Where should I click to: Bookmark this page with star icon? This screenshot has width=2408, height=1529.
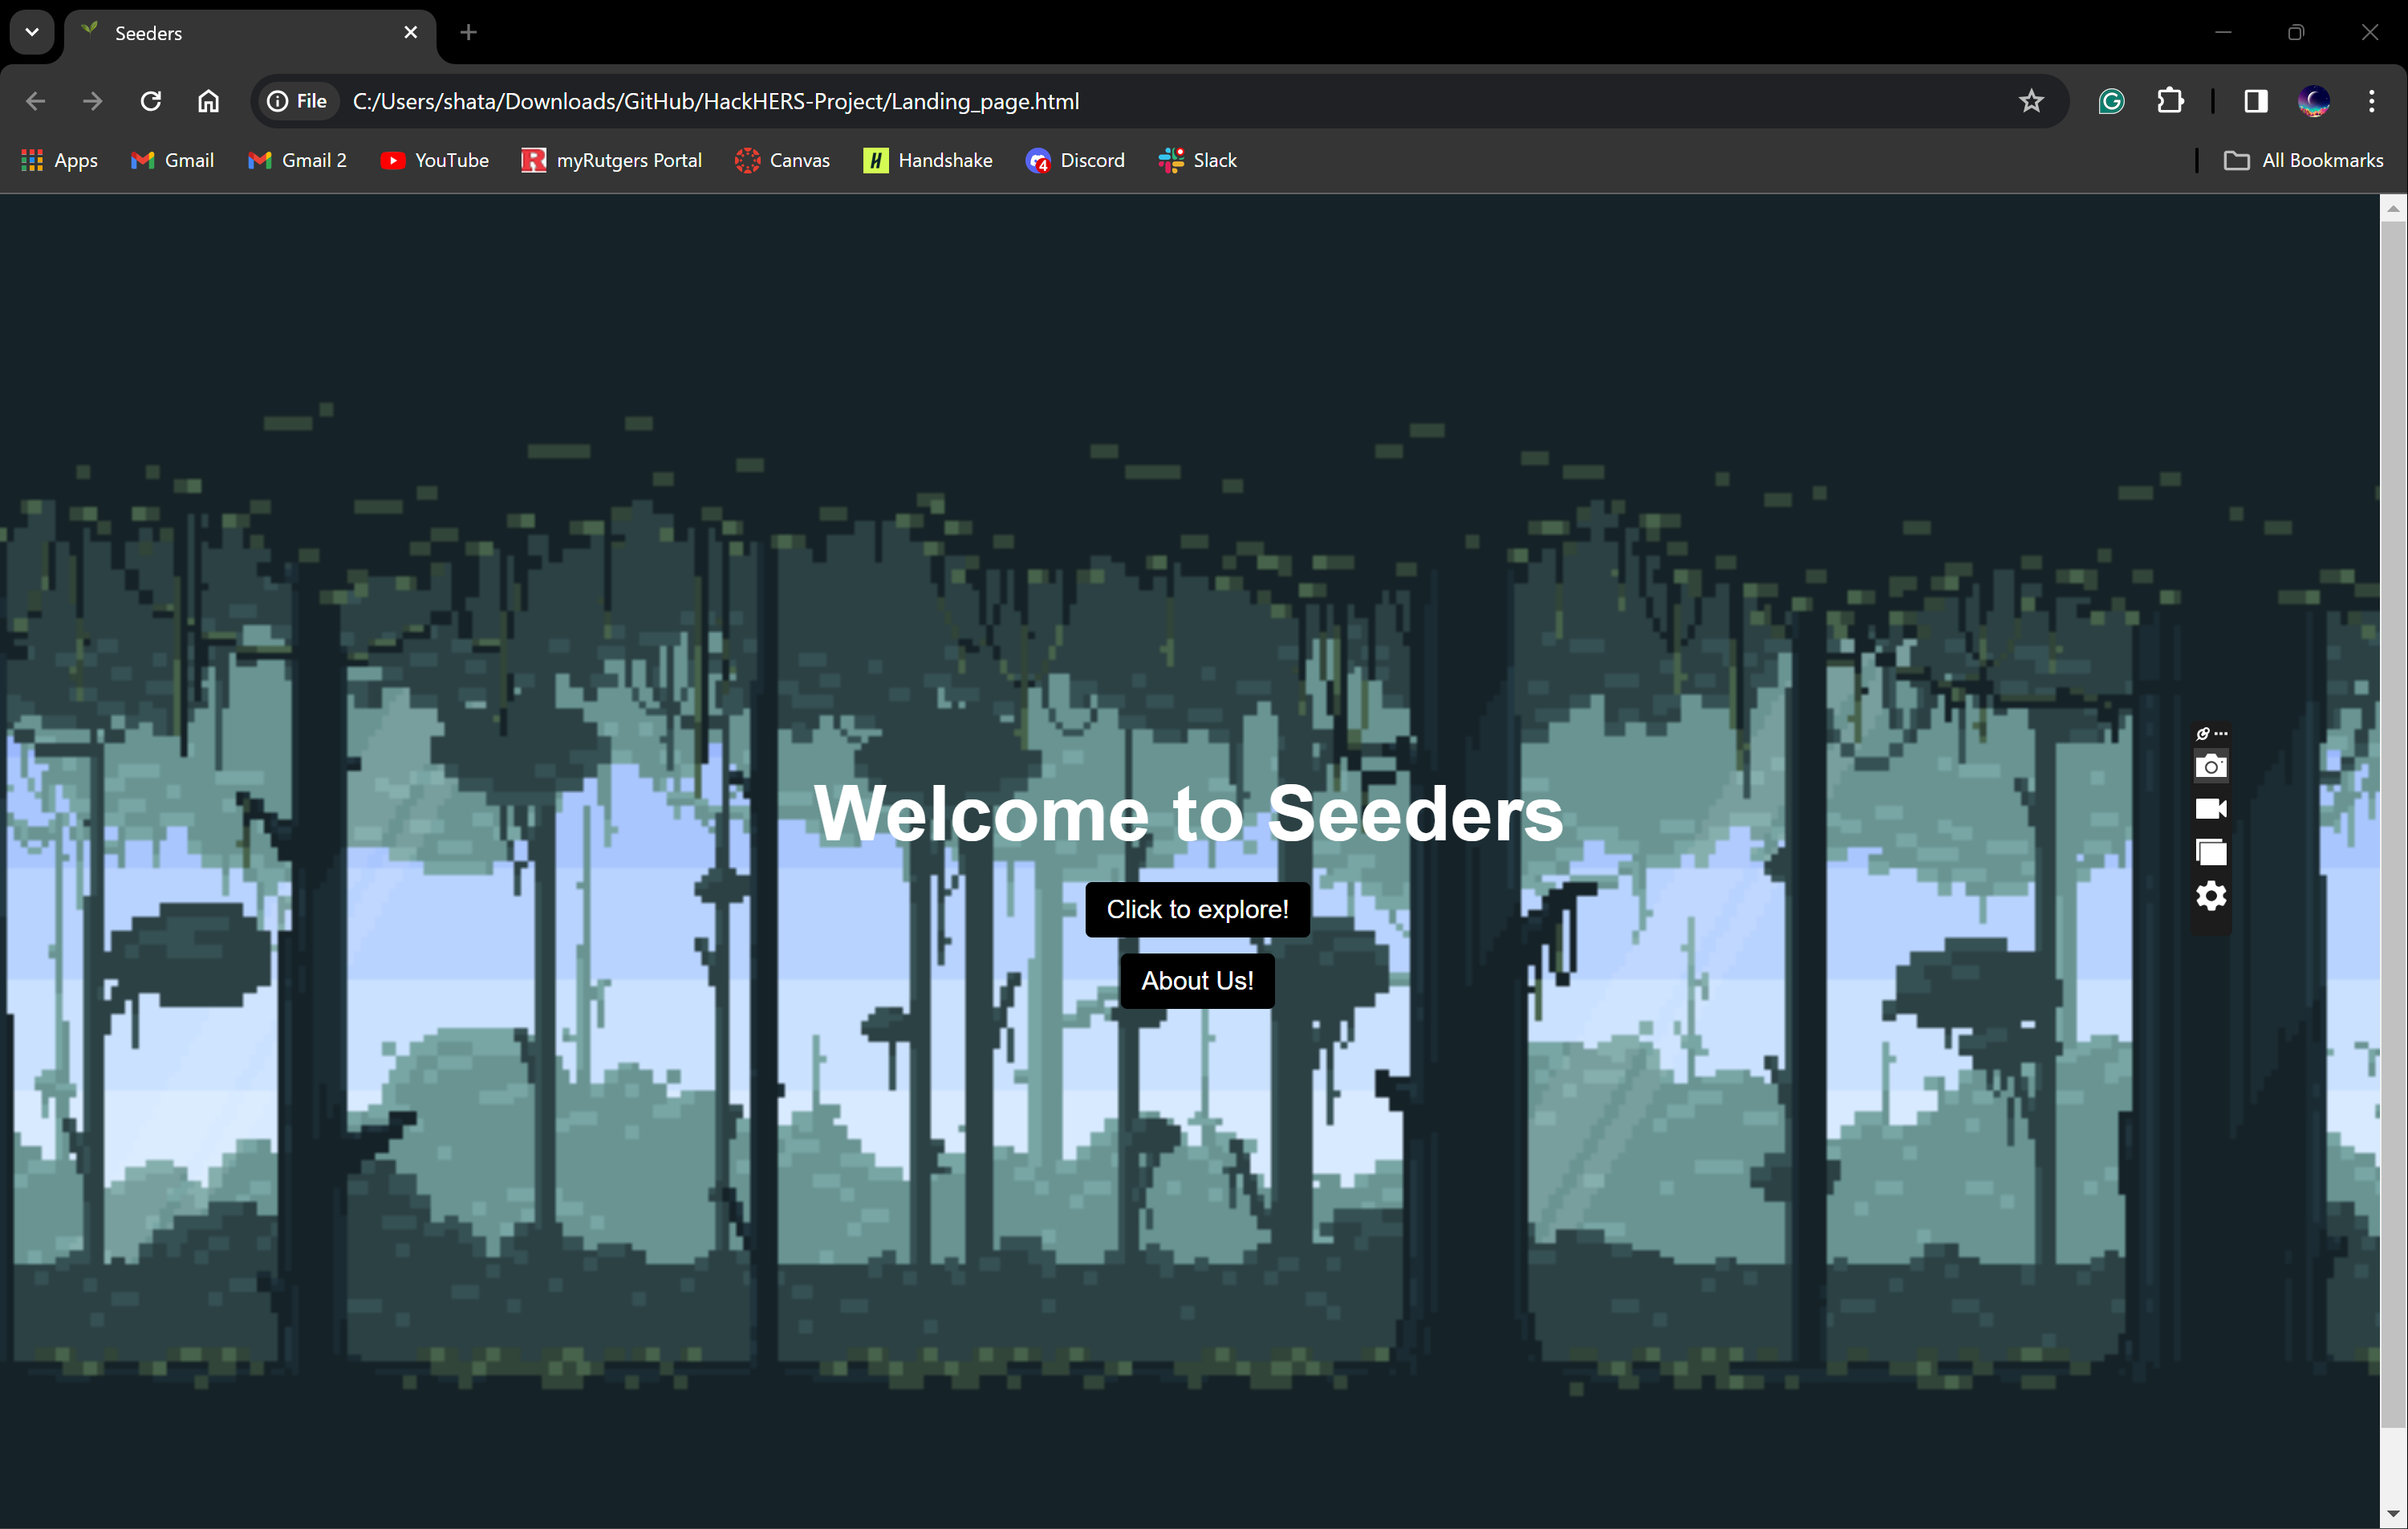tap(2031, 101)
